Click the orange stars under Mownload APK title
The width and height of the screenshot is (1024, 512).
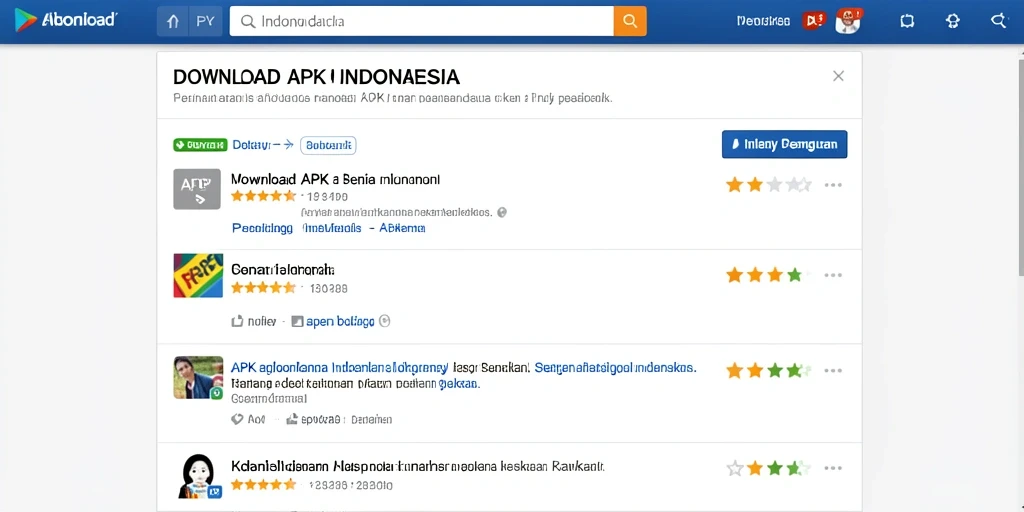coord(263,196)
